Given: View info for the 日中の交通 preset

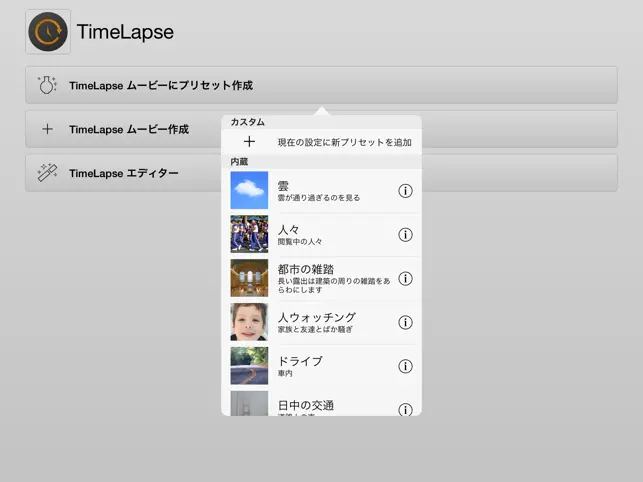Looking at the screenshot, I should tap(405, 409).
